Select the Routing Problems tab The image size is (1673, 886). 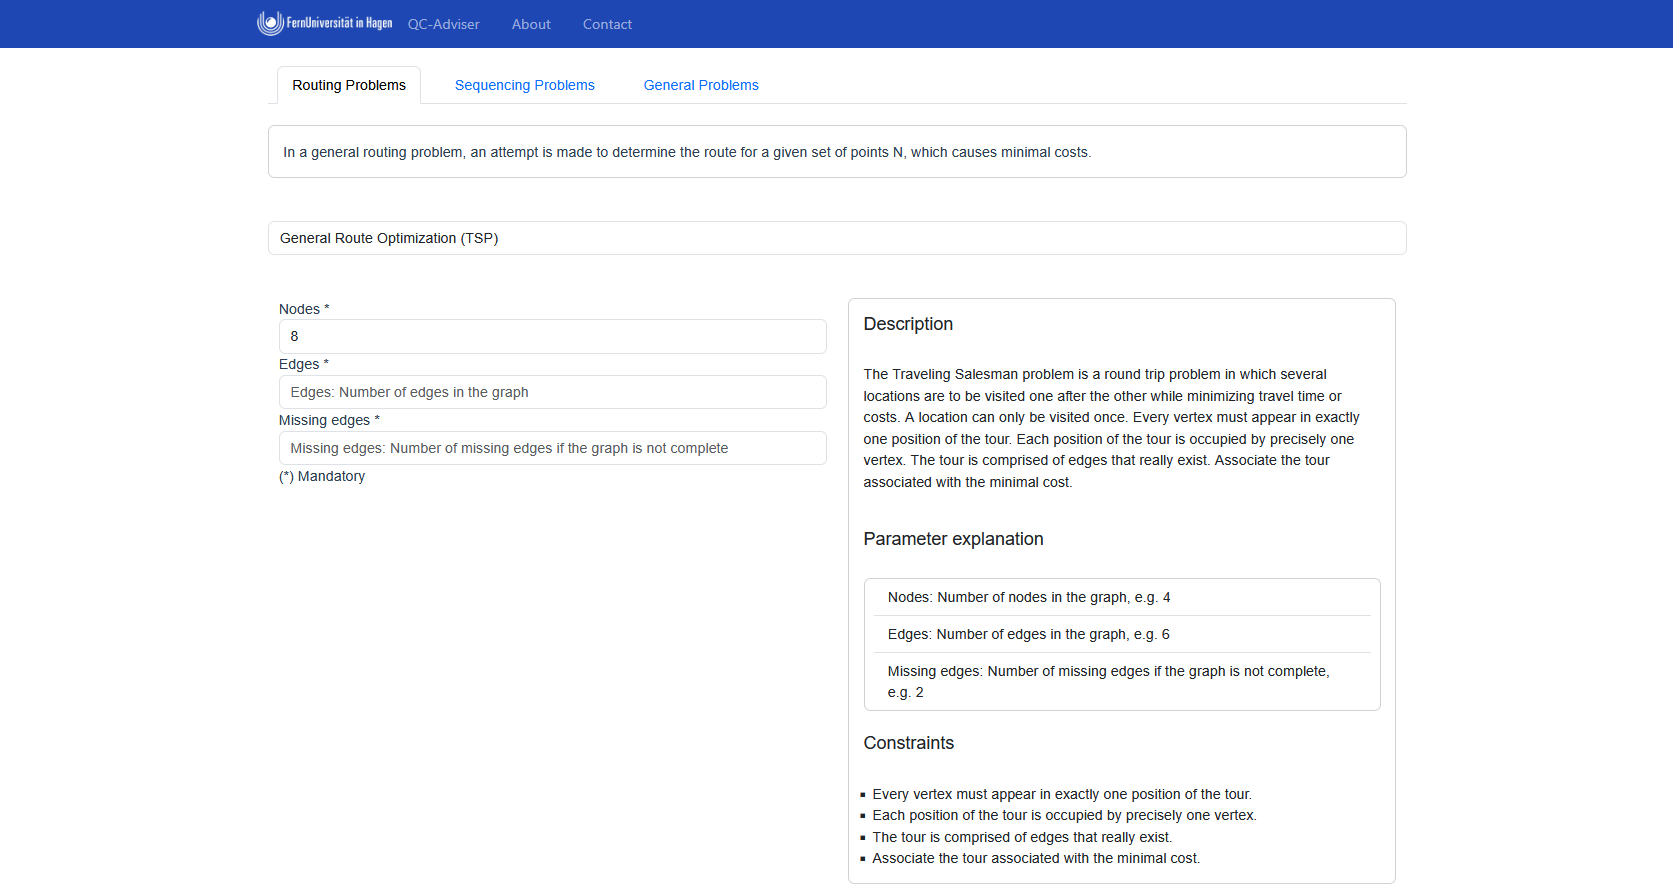(348, 85)
